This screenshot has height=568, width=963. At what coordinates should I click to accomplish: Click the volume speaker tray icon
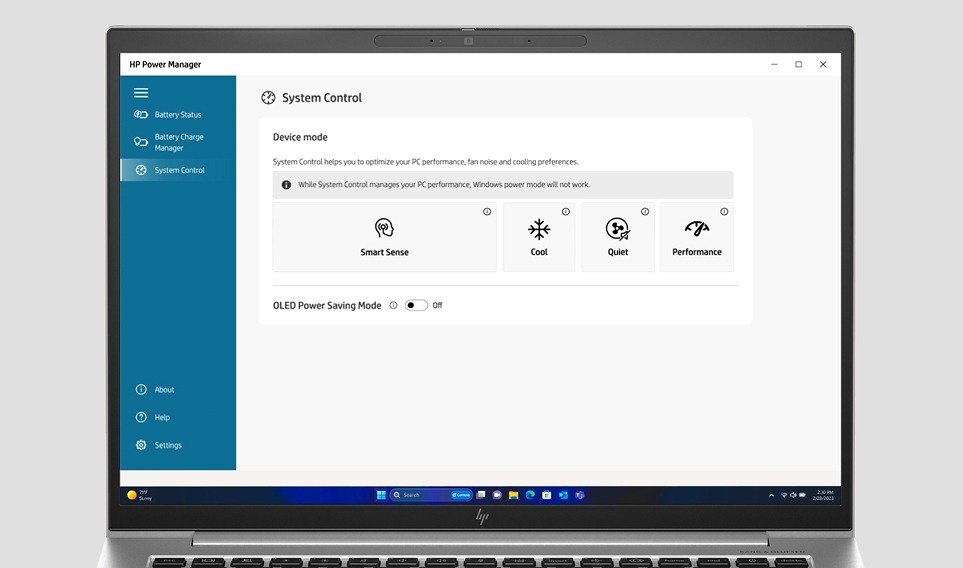[793, 495]
